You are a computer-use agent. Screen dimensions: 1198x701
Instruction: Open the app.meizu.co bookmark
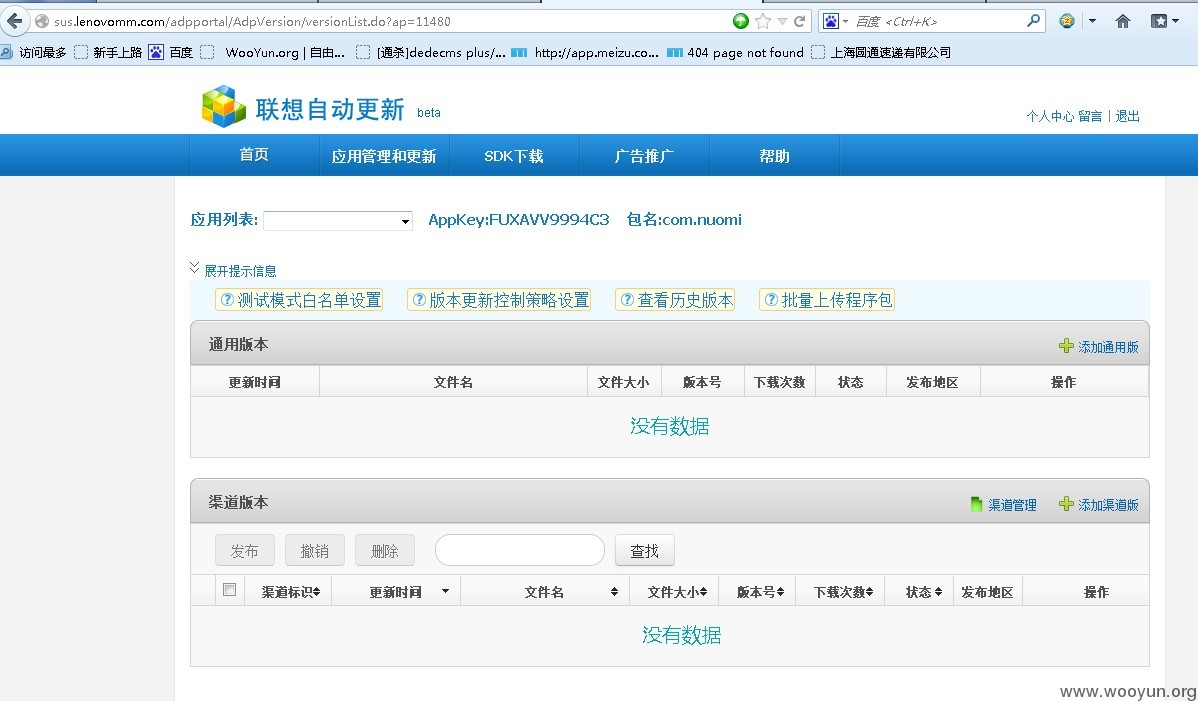click(584, 53)
